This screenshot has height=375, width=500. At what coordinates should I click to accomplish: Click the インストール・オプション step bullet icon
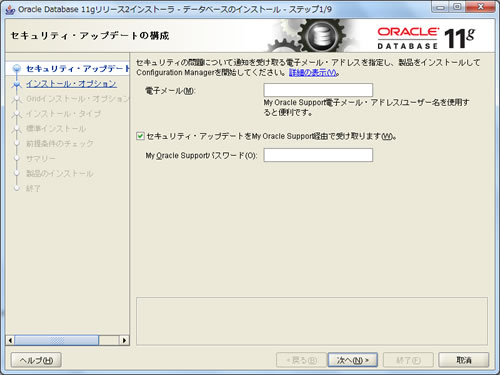pyautogui.click(x=17, y=84)
